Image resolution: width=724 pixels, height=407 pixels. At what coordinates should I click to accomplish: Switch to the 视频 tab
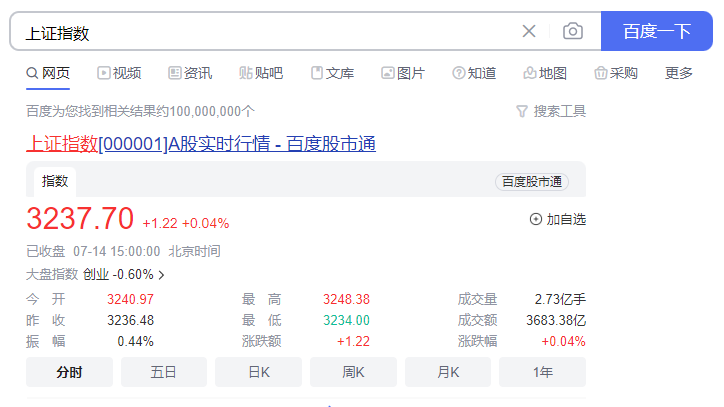point(119,73)
